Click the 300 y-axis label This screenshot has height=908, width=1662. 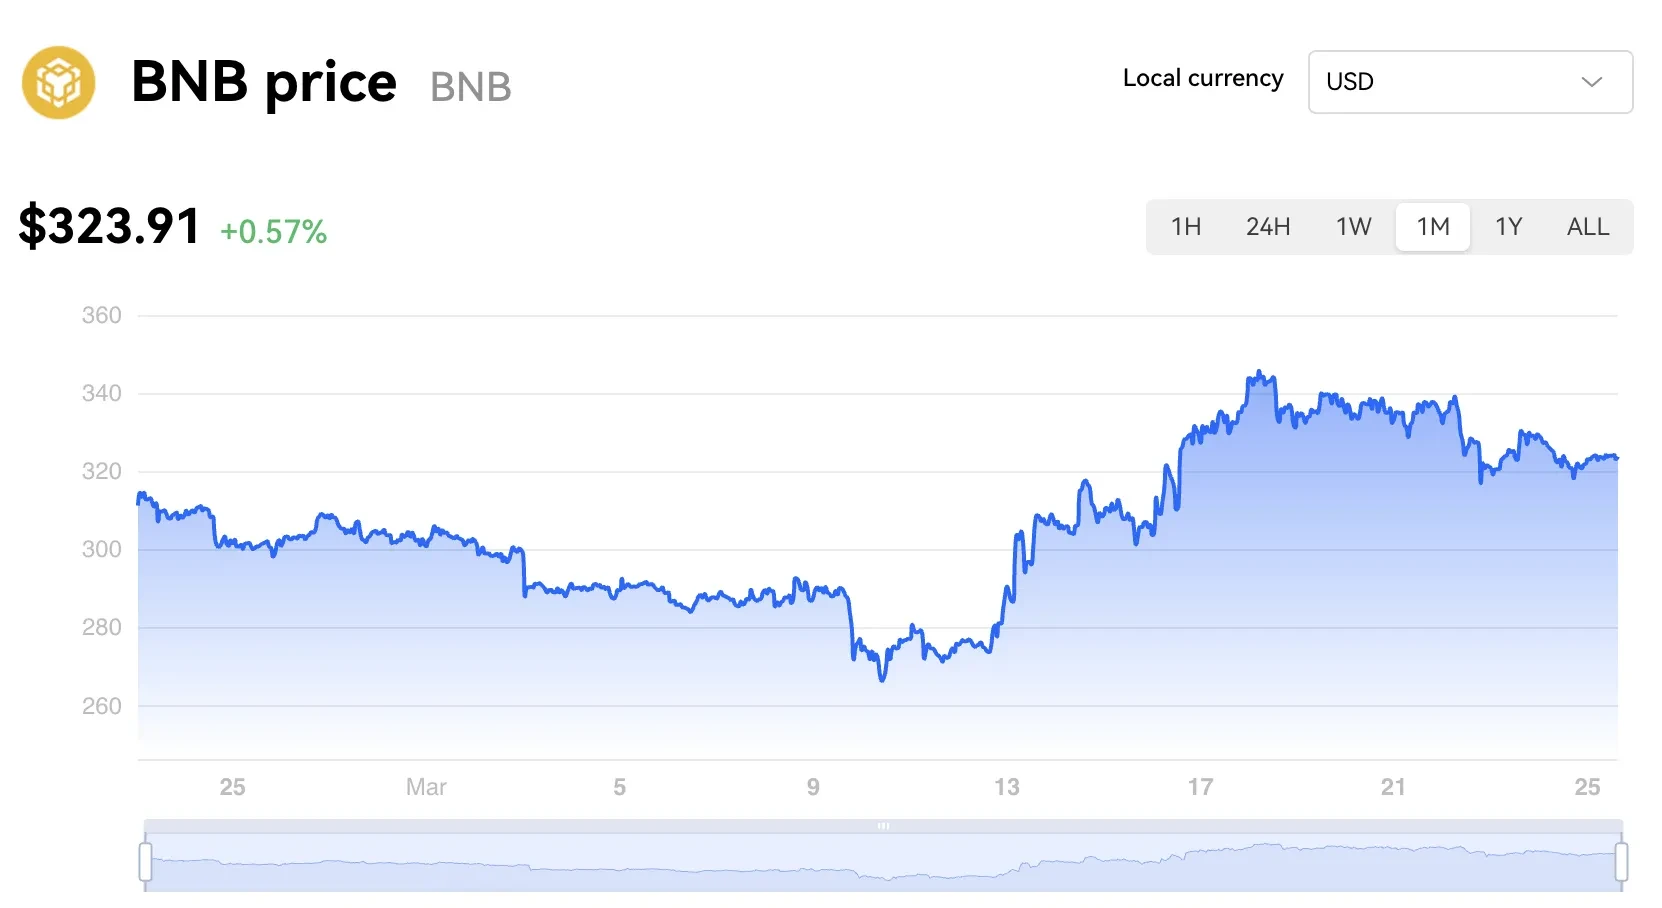pos(101,549)
